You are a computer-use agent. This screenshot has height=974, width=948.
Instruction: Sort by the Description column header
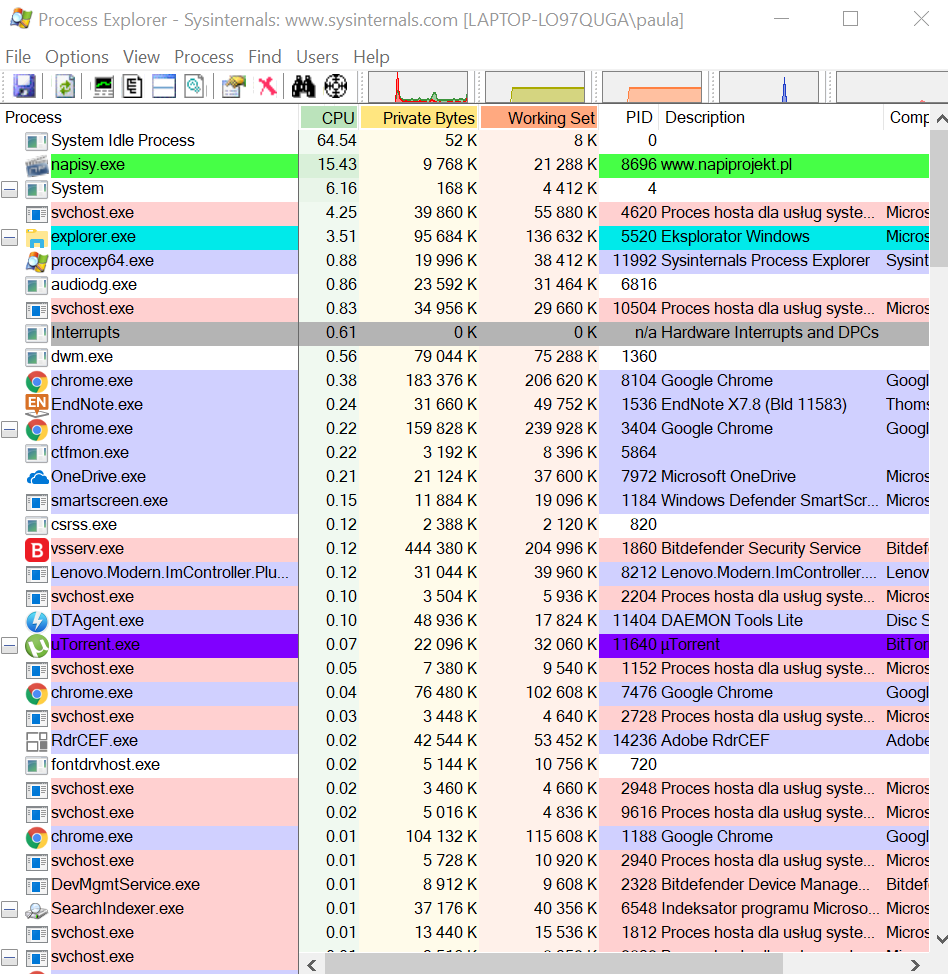coord(770,117)
